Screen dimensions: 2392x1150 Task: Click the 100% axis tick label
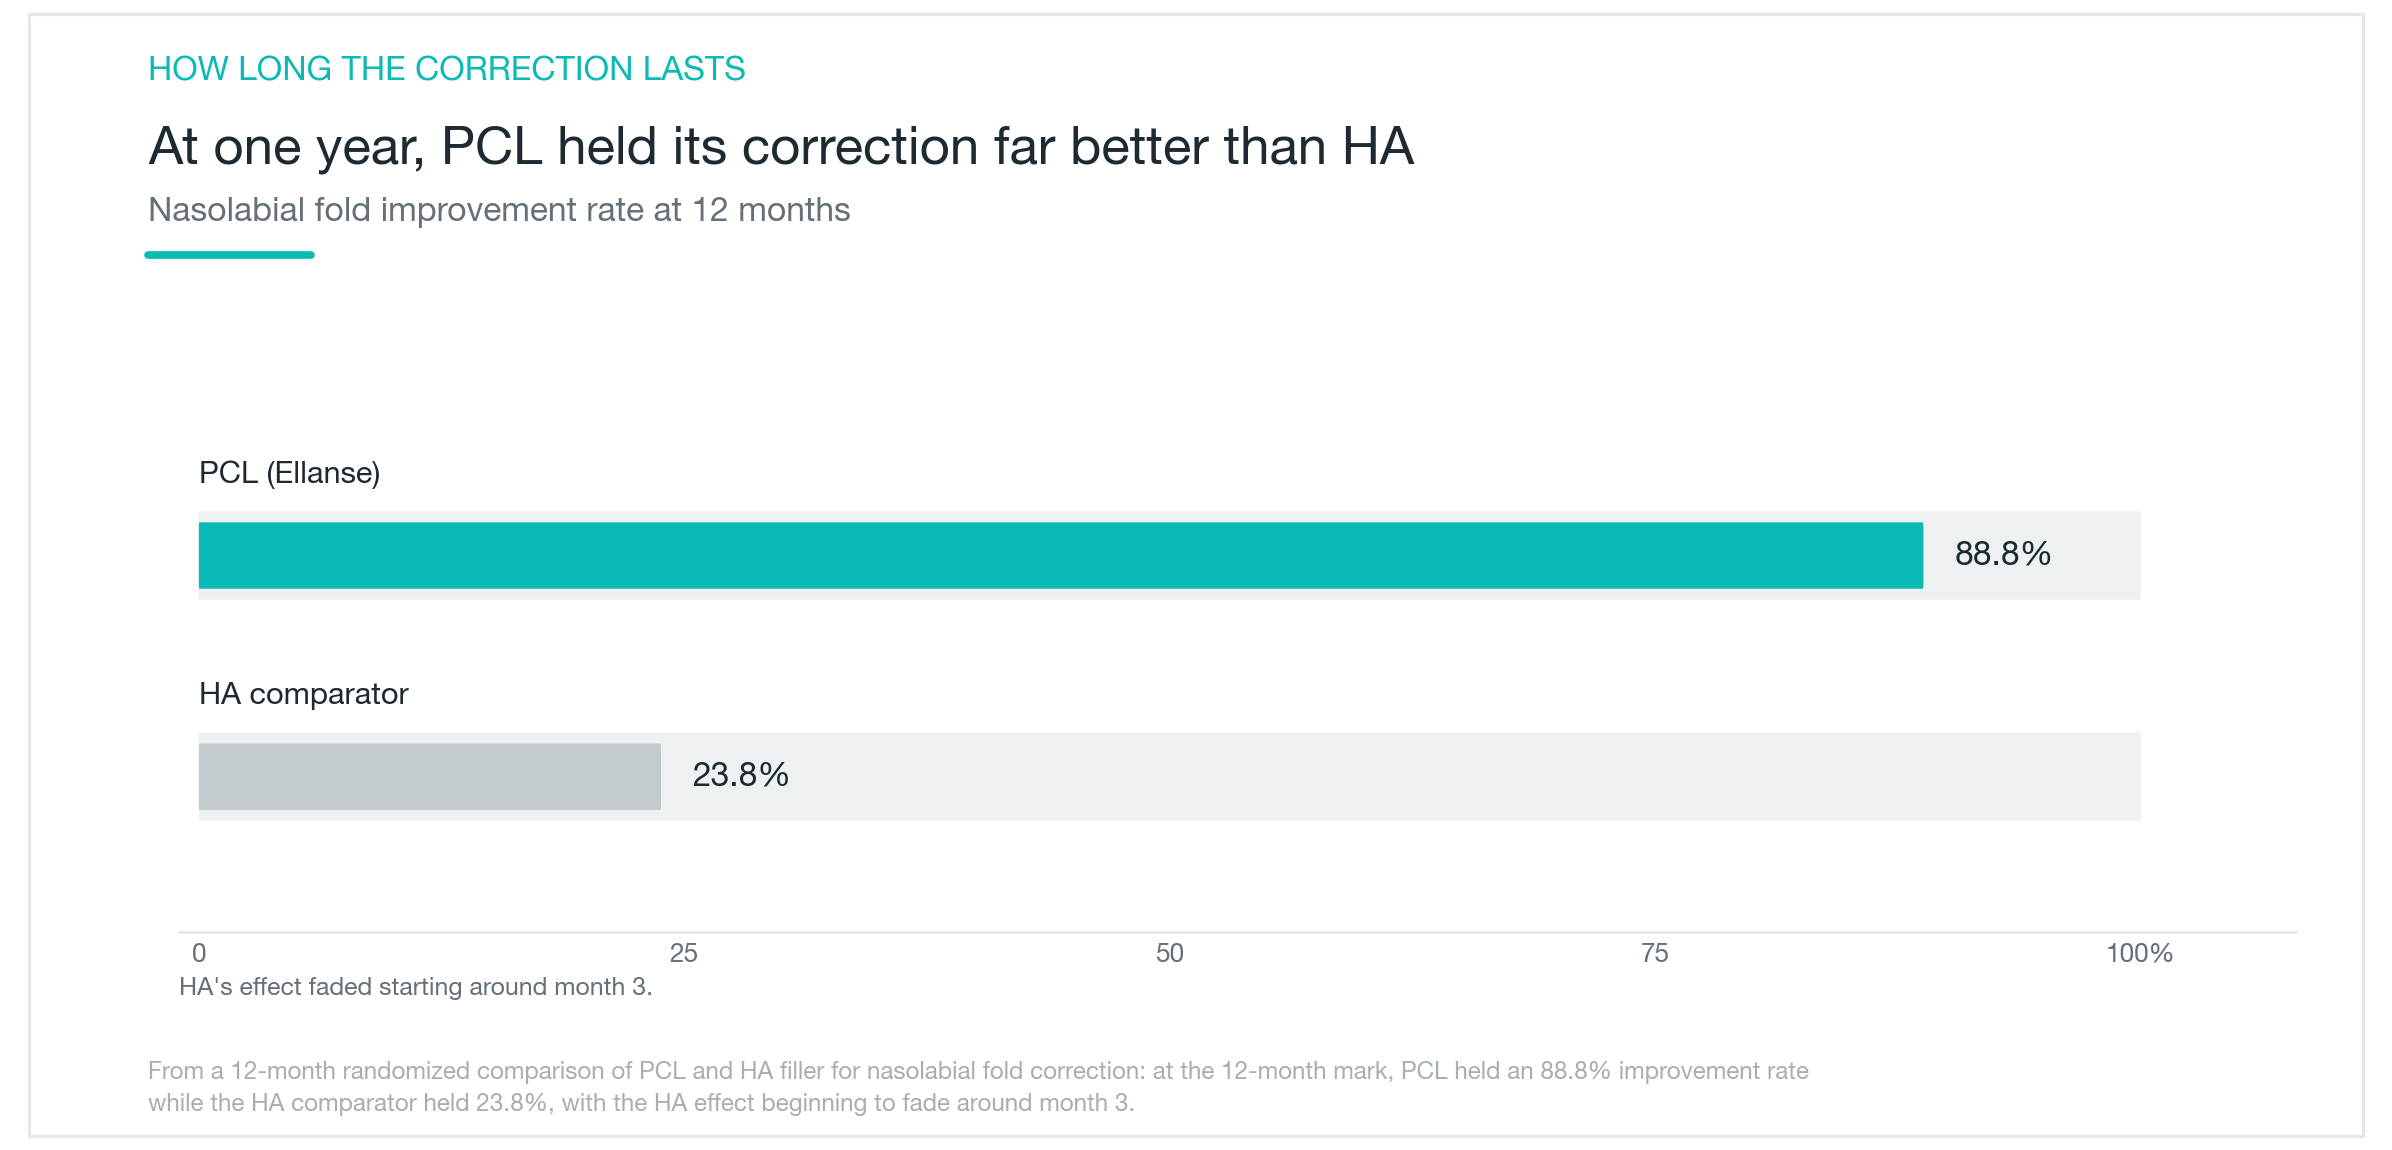pyautogui.click(x=2139, y=953)
